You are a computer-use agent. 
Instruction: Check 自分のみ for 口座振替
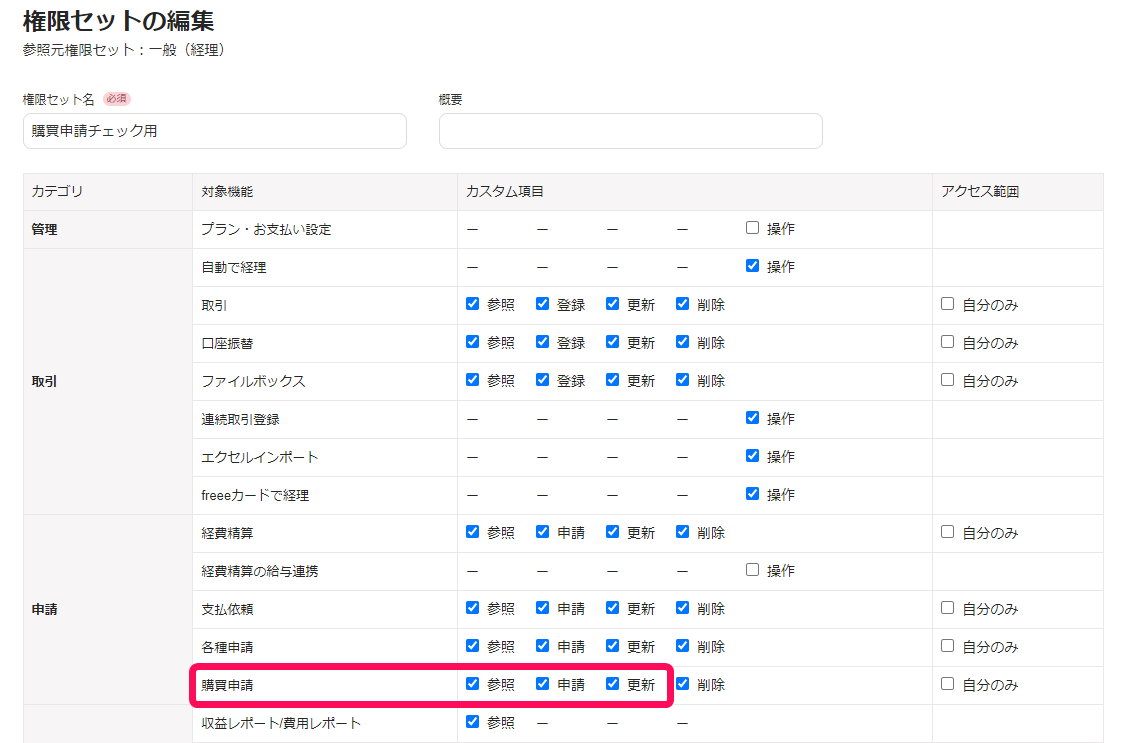947,341
